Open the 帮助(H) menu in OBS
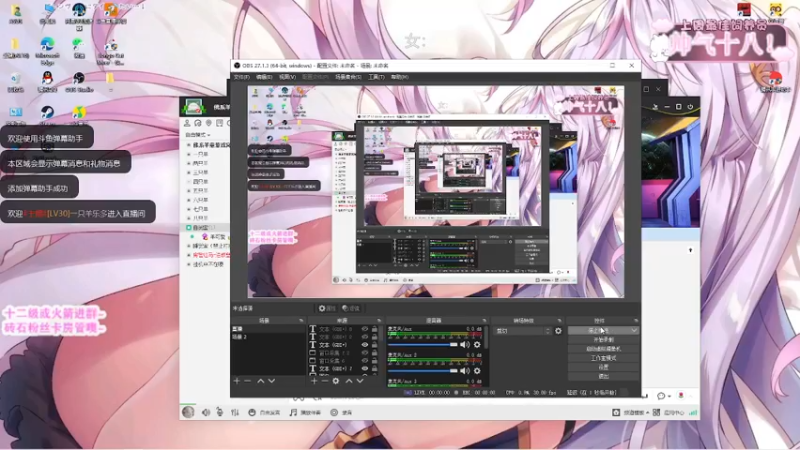This screenshot has height=450, width=800. click(x=399, y=77)
